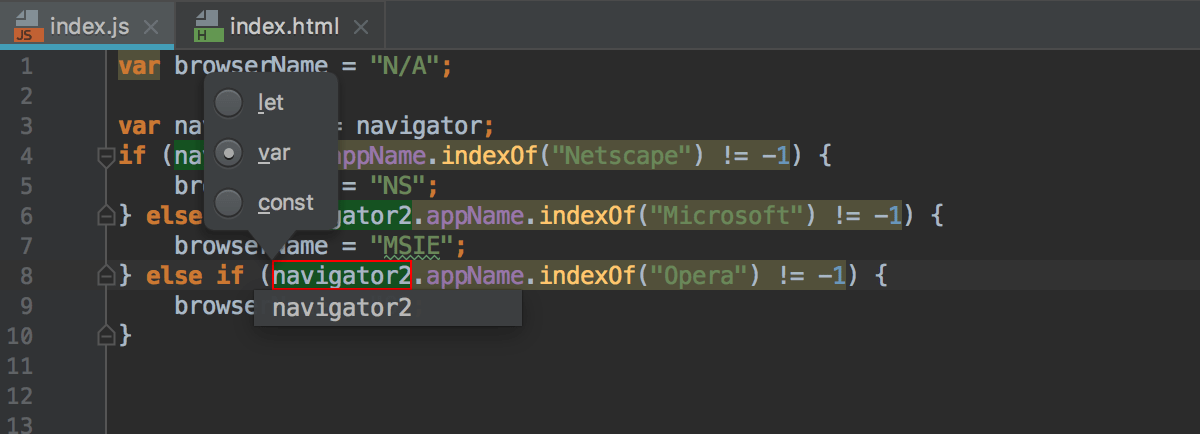Choose the const radio option
1200x434 pixels.
tap(229, 203)
